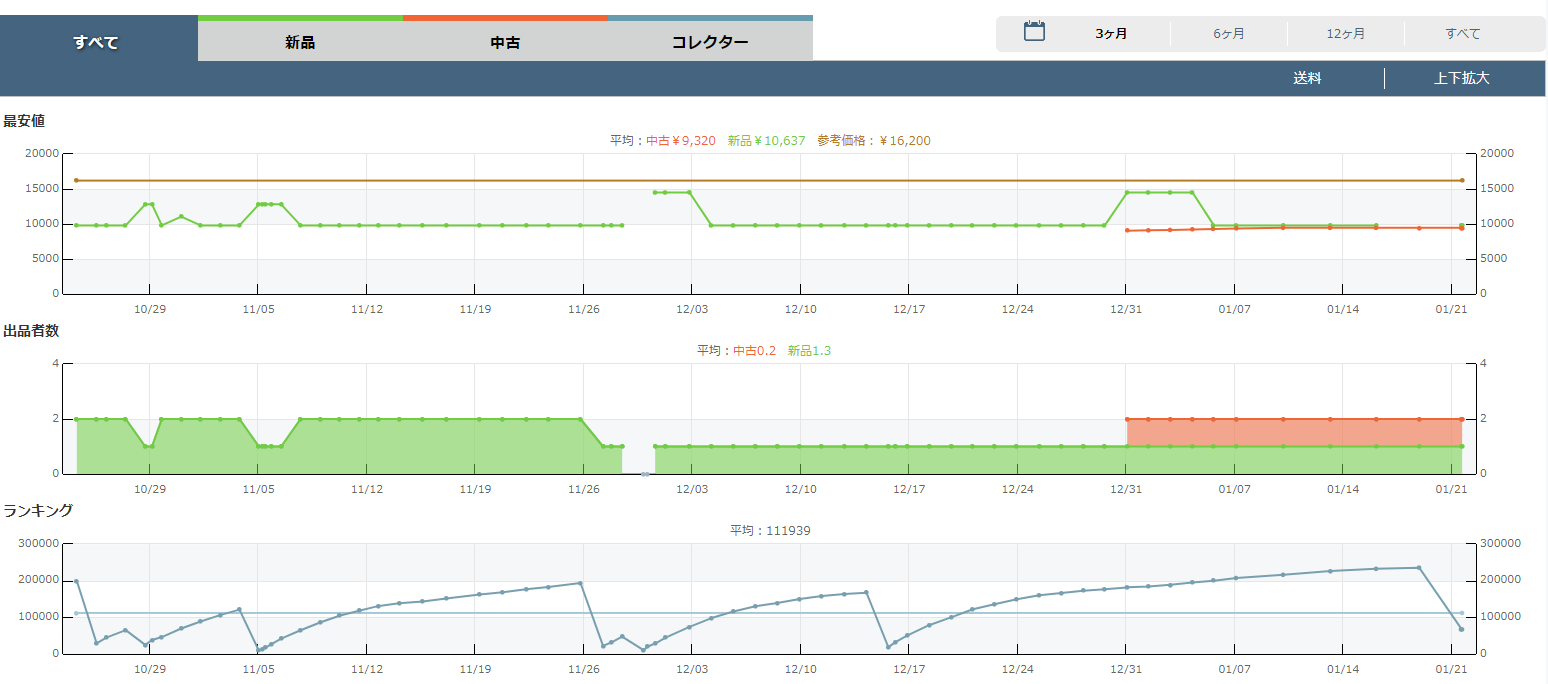Click the 中古 ¥9,320 average legend
This screenshot has height=684, width=1548.
681,141
